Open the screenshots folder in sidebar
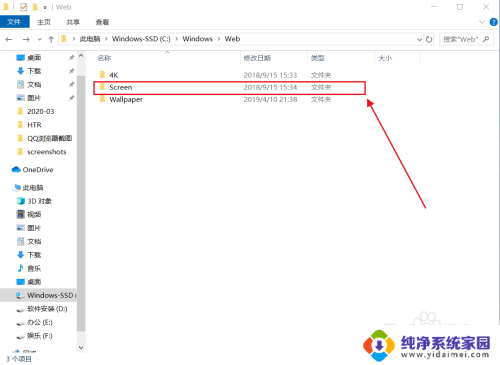 pos(47,152)
